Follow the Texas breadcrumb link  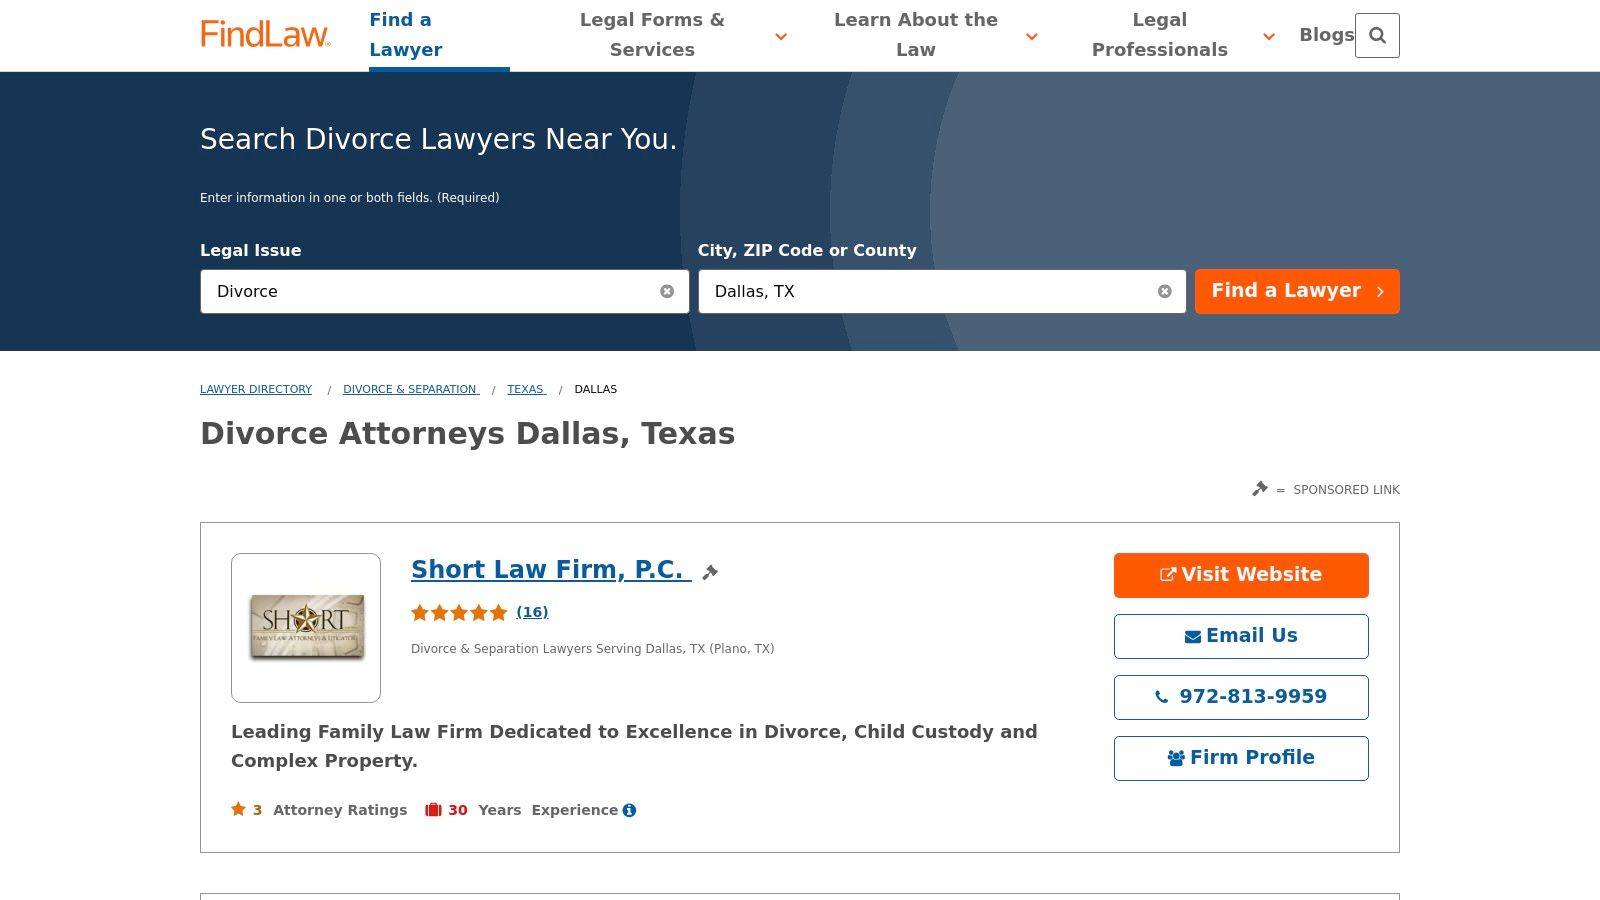[x=525, y=389]
